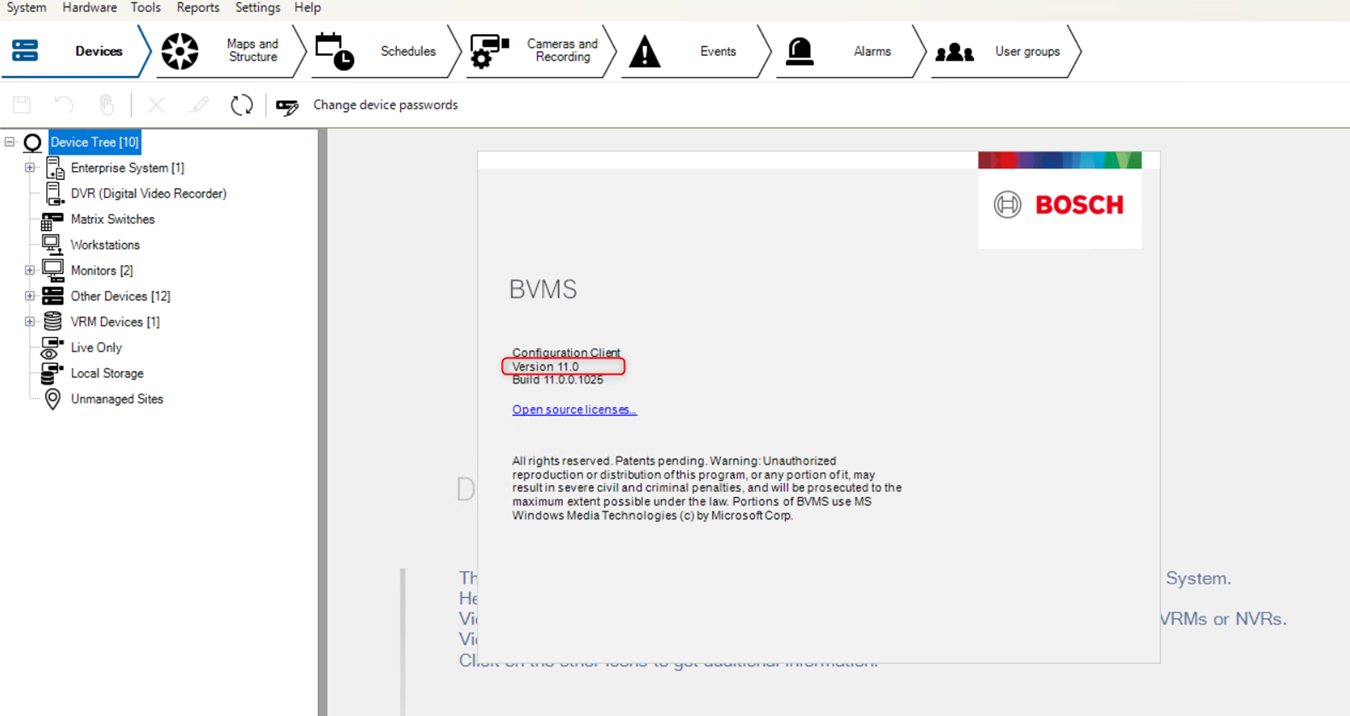Click the refresh icon in the toolbar
This screenshot has width=1350, height=716.
tap(241, 105)
